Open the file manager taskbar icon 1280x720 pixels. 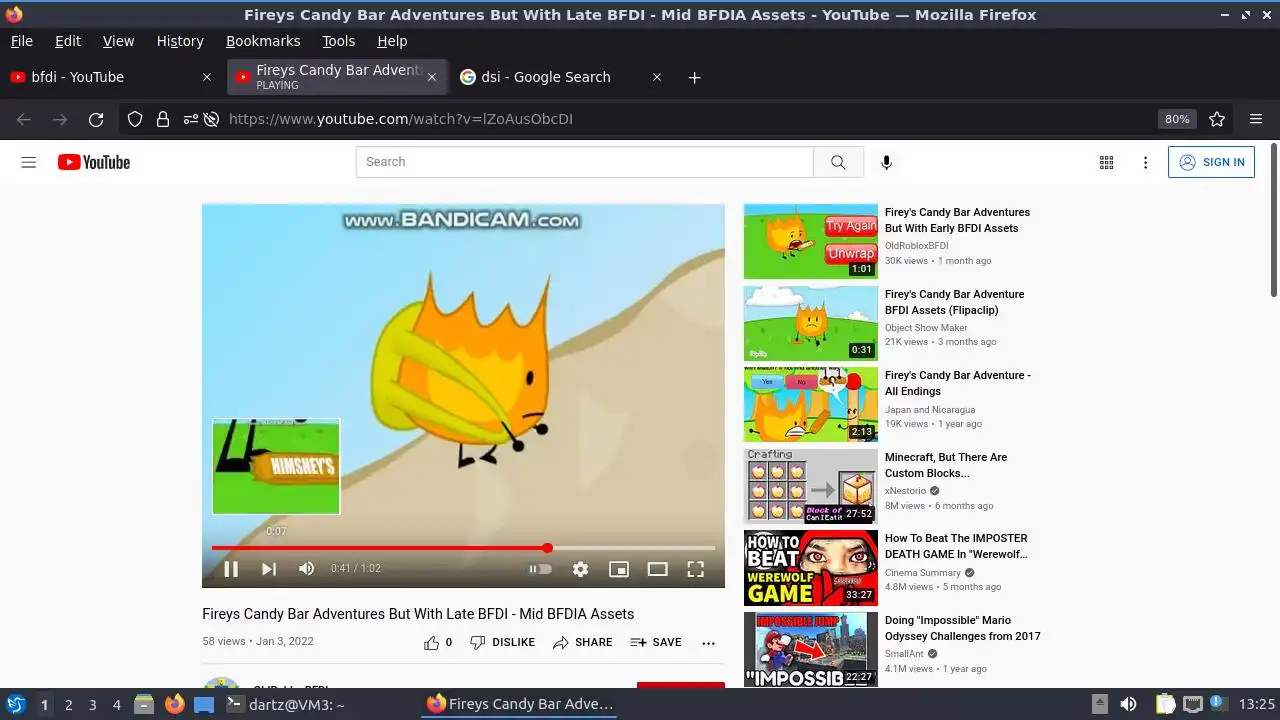[144, 705]
